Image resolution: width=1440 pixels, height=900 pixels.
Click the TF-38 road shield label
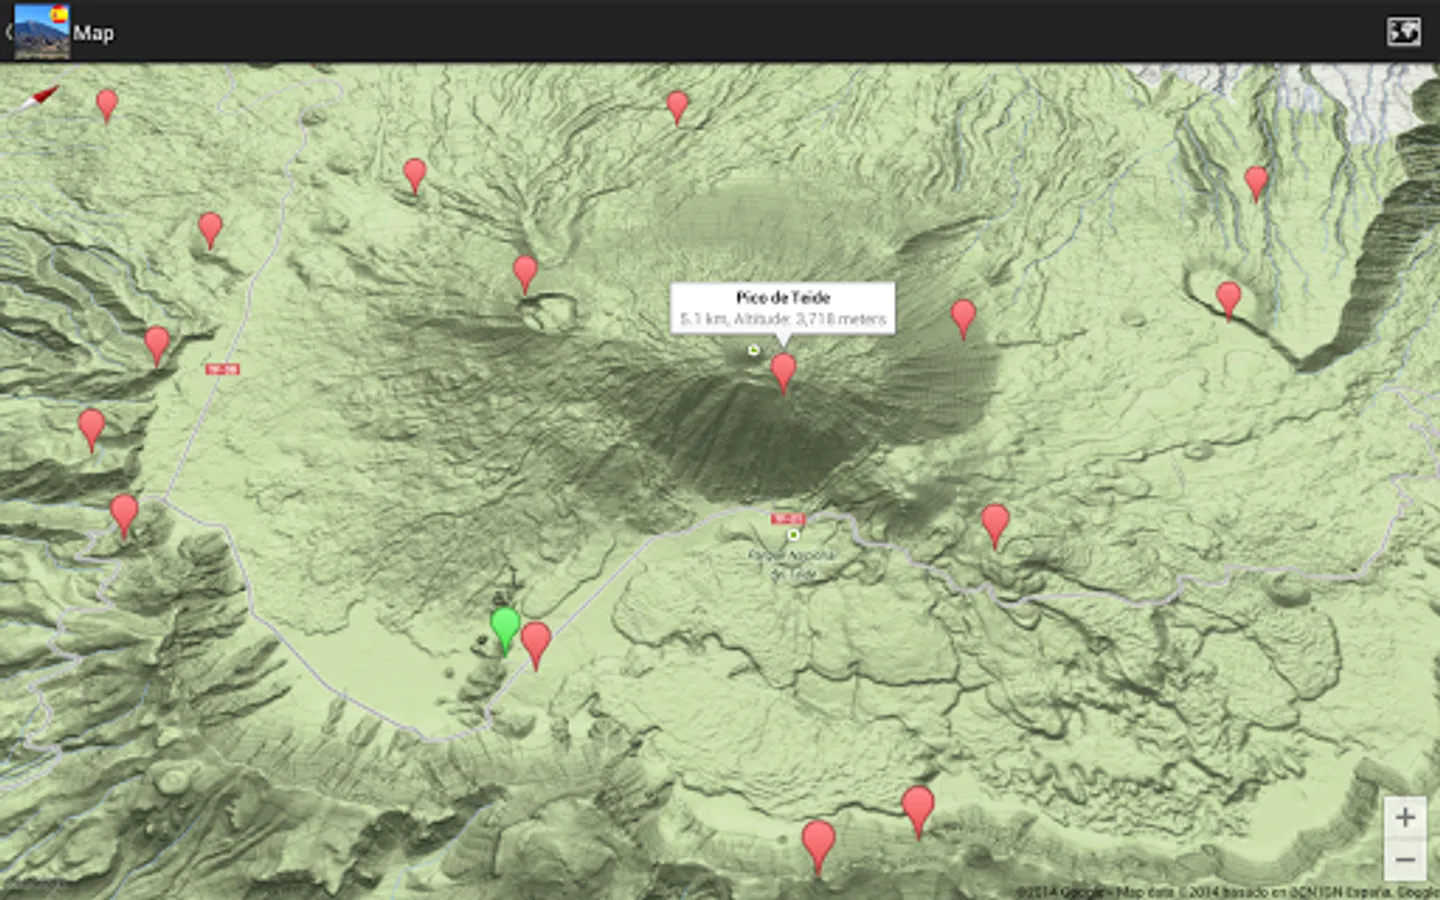coord(224,367)
